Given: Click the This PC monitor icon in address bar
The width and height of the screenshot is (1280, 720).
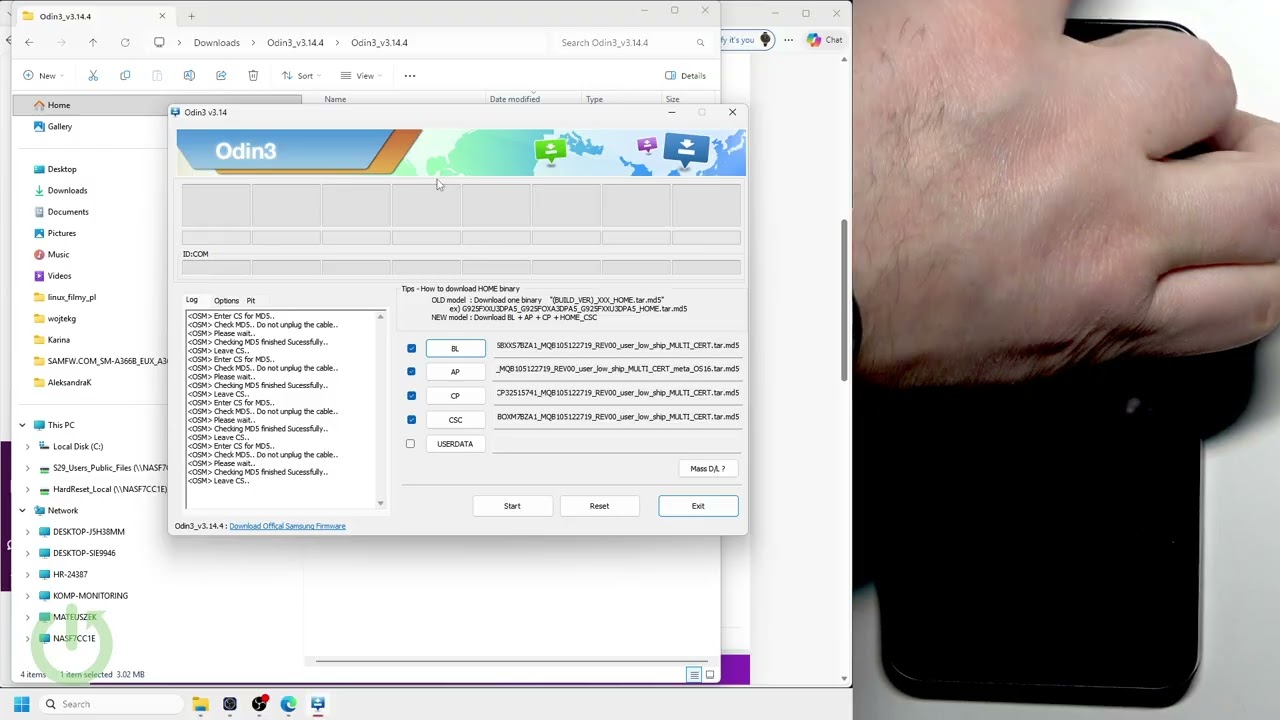Looking at the screenshot, I should (159, 42).
